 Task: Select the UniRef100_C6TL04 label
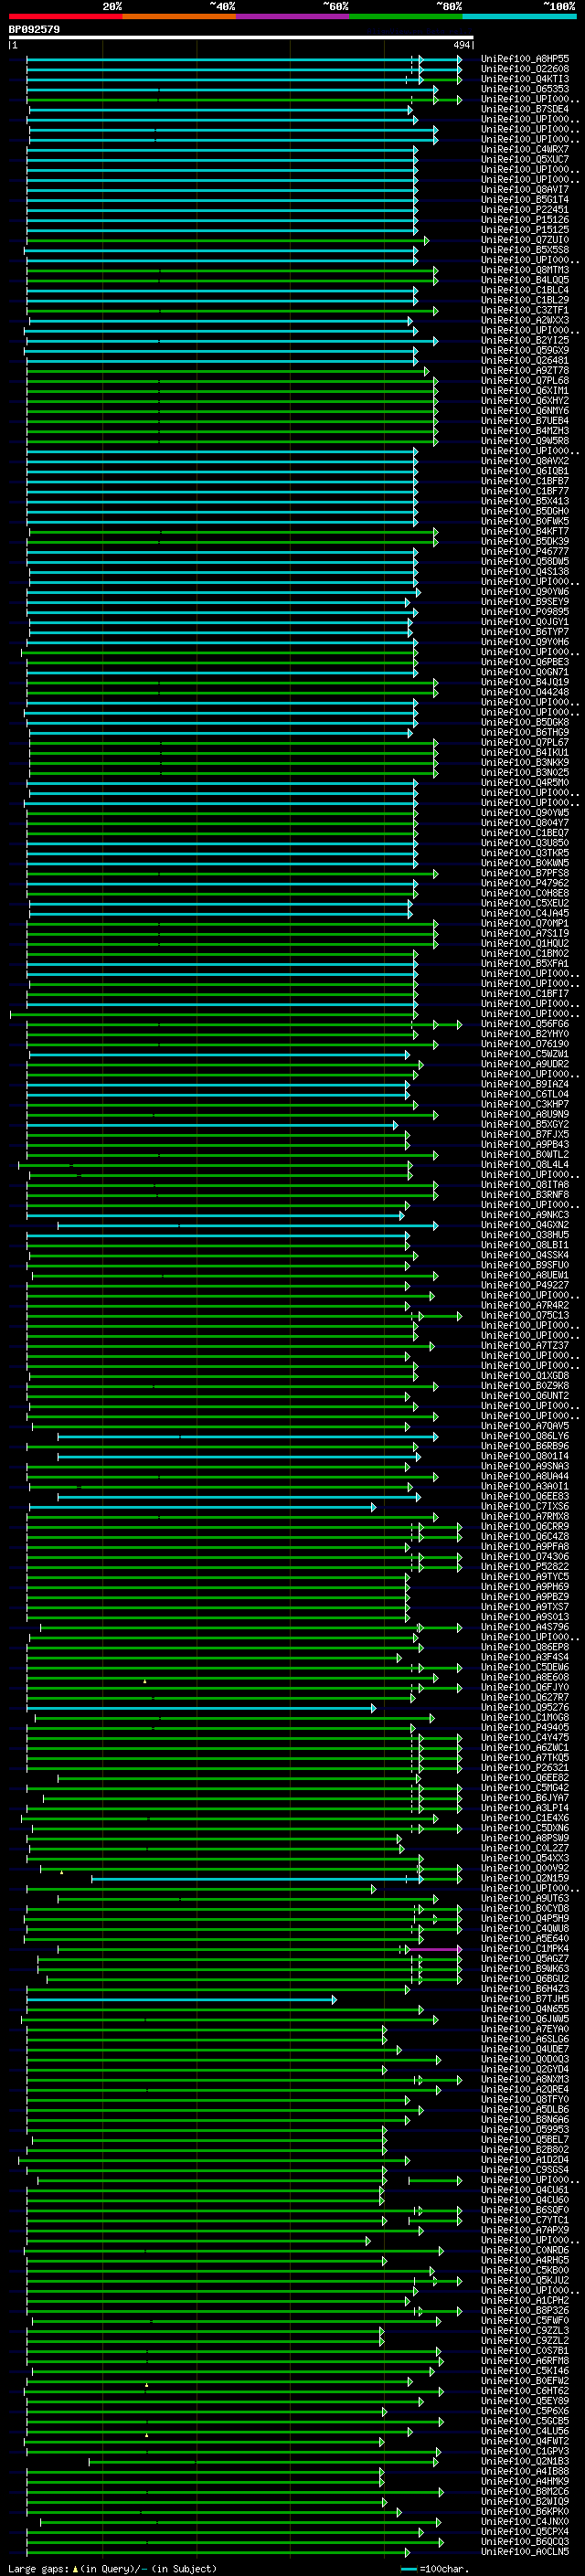[x=525, y=1094]
